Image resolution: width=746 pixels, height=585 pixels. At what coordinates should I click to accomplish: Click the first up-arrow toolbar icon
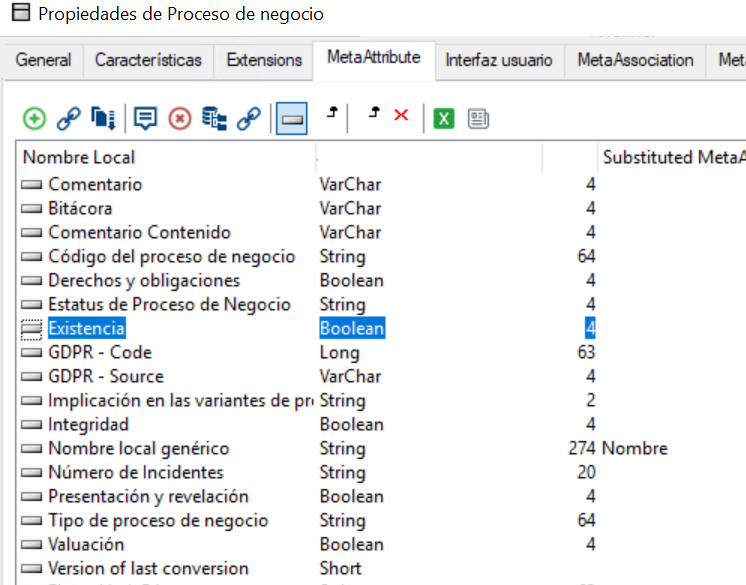click(333, 112)
